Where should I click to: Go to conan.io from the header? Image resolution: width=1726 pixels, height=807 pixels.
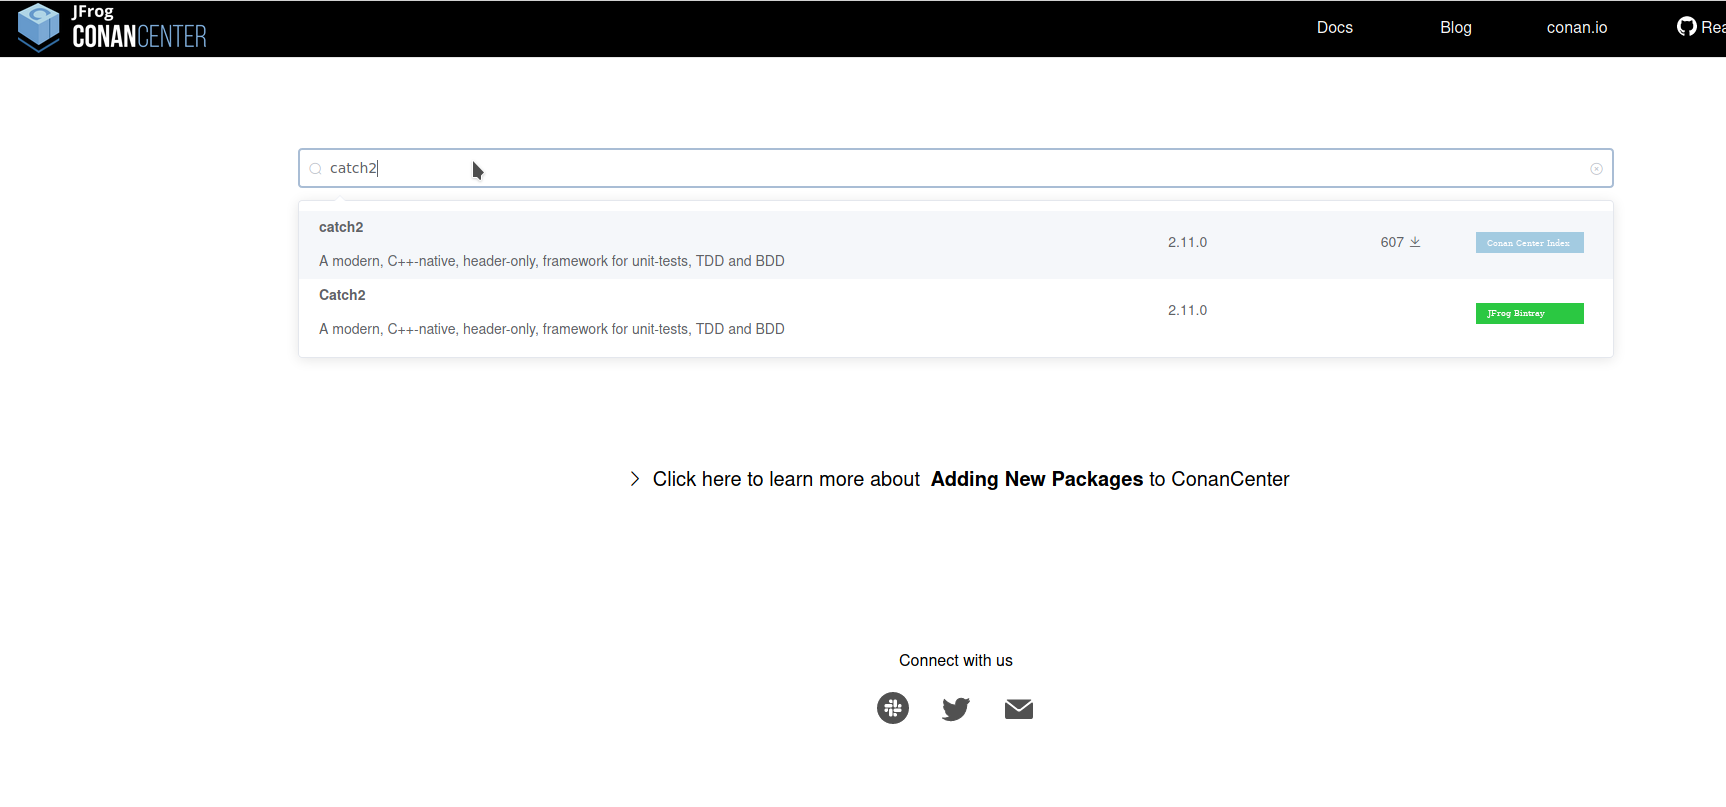click(x=1577, y=27)
